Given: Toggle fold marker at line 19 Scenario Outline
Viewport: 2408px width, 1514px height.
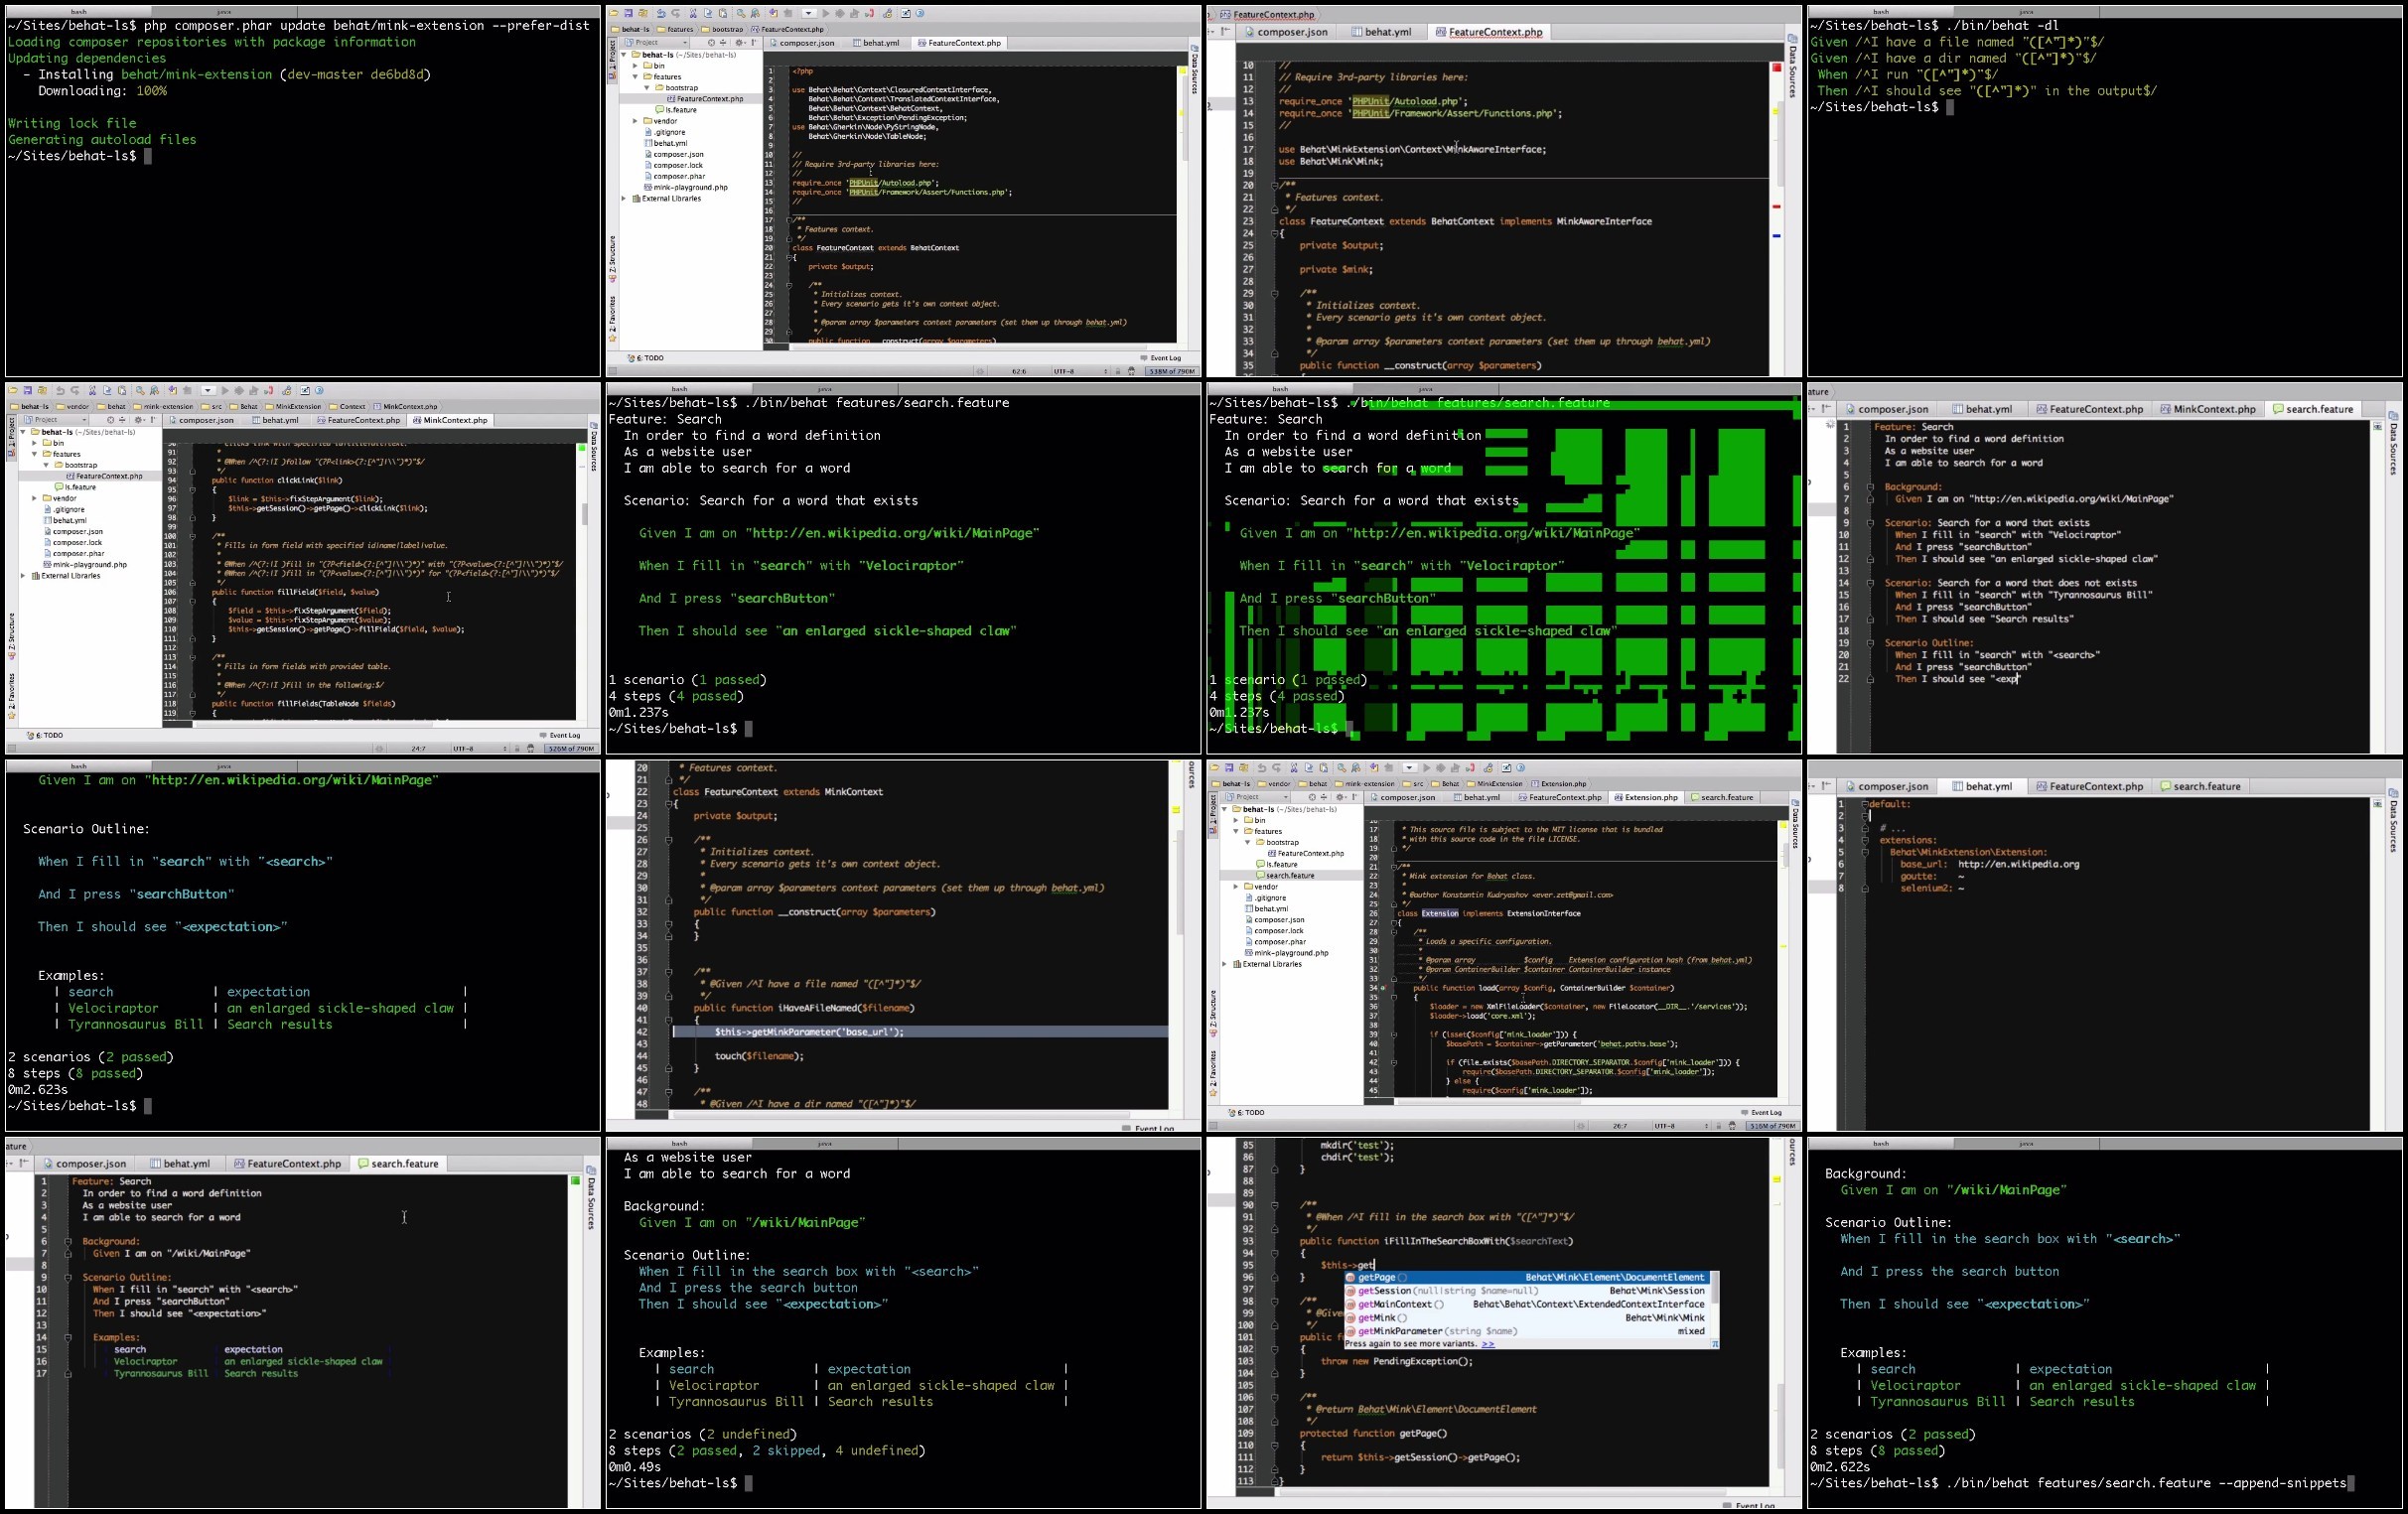Looking at the screenshot, I should (1870, 643).
